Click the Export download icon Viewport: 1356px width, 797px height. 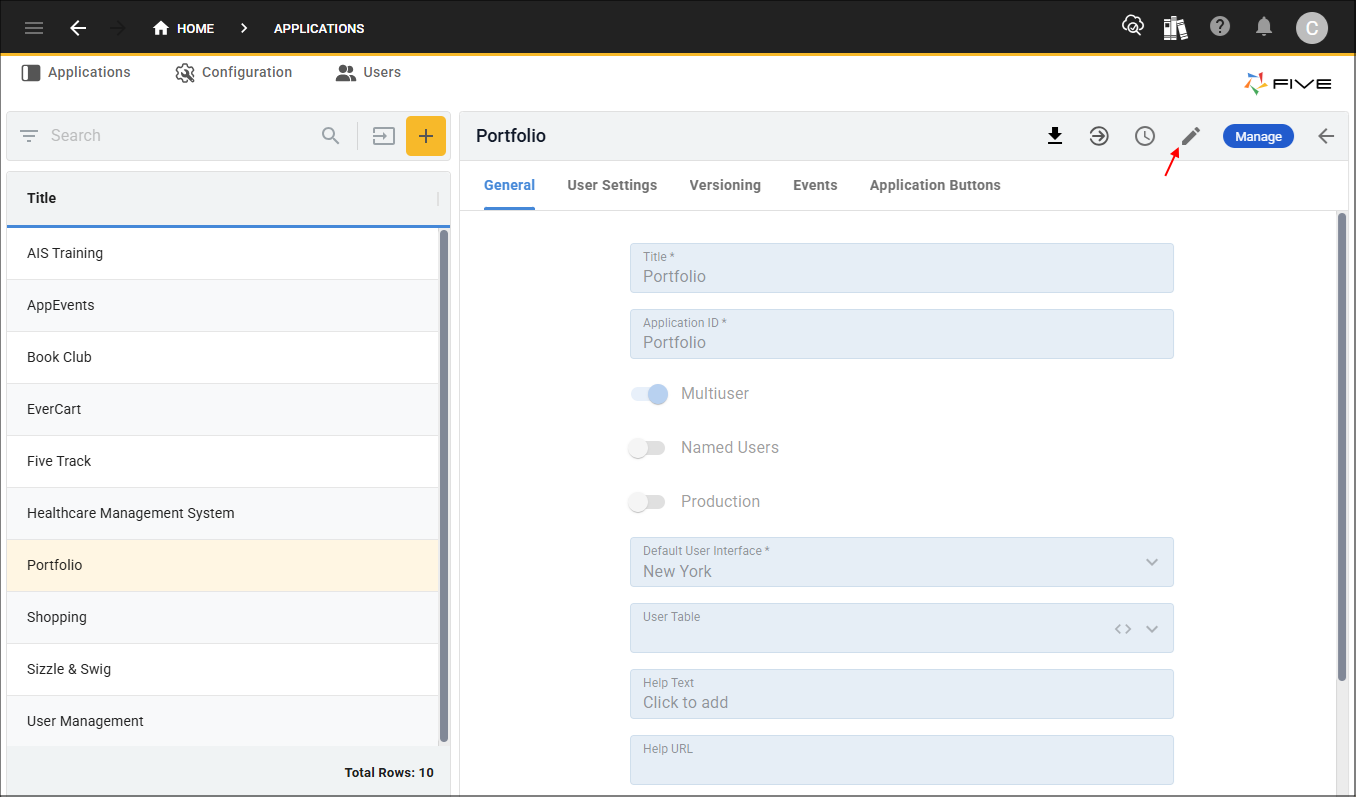click(x=1054, y=136)
